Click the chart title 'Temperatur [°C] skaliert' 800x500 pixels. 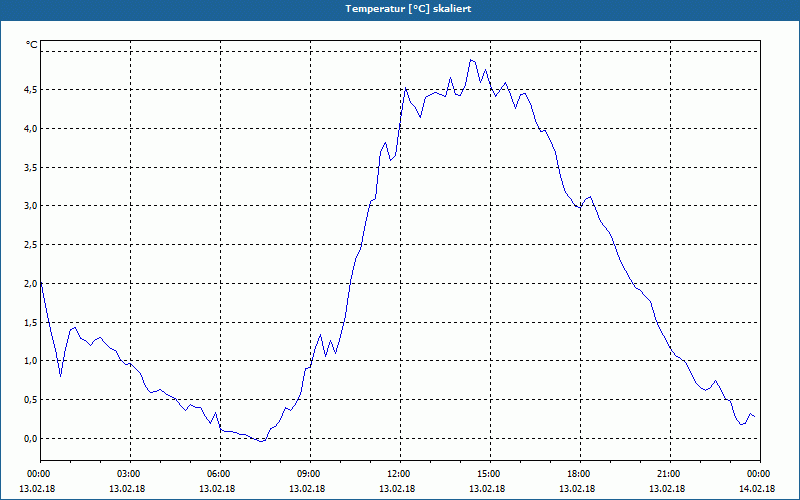click(x=408, y=9)
